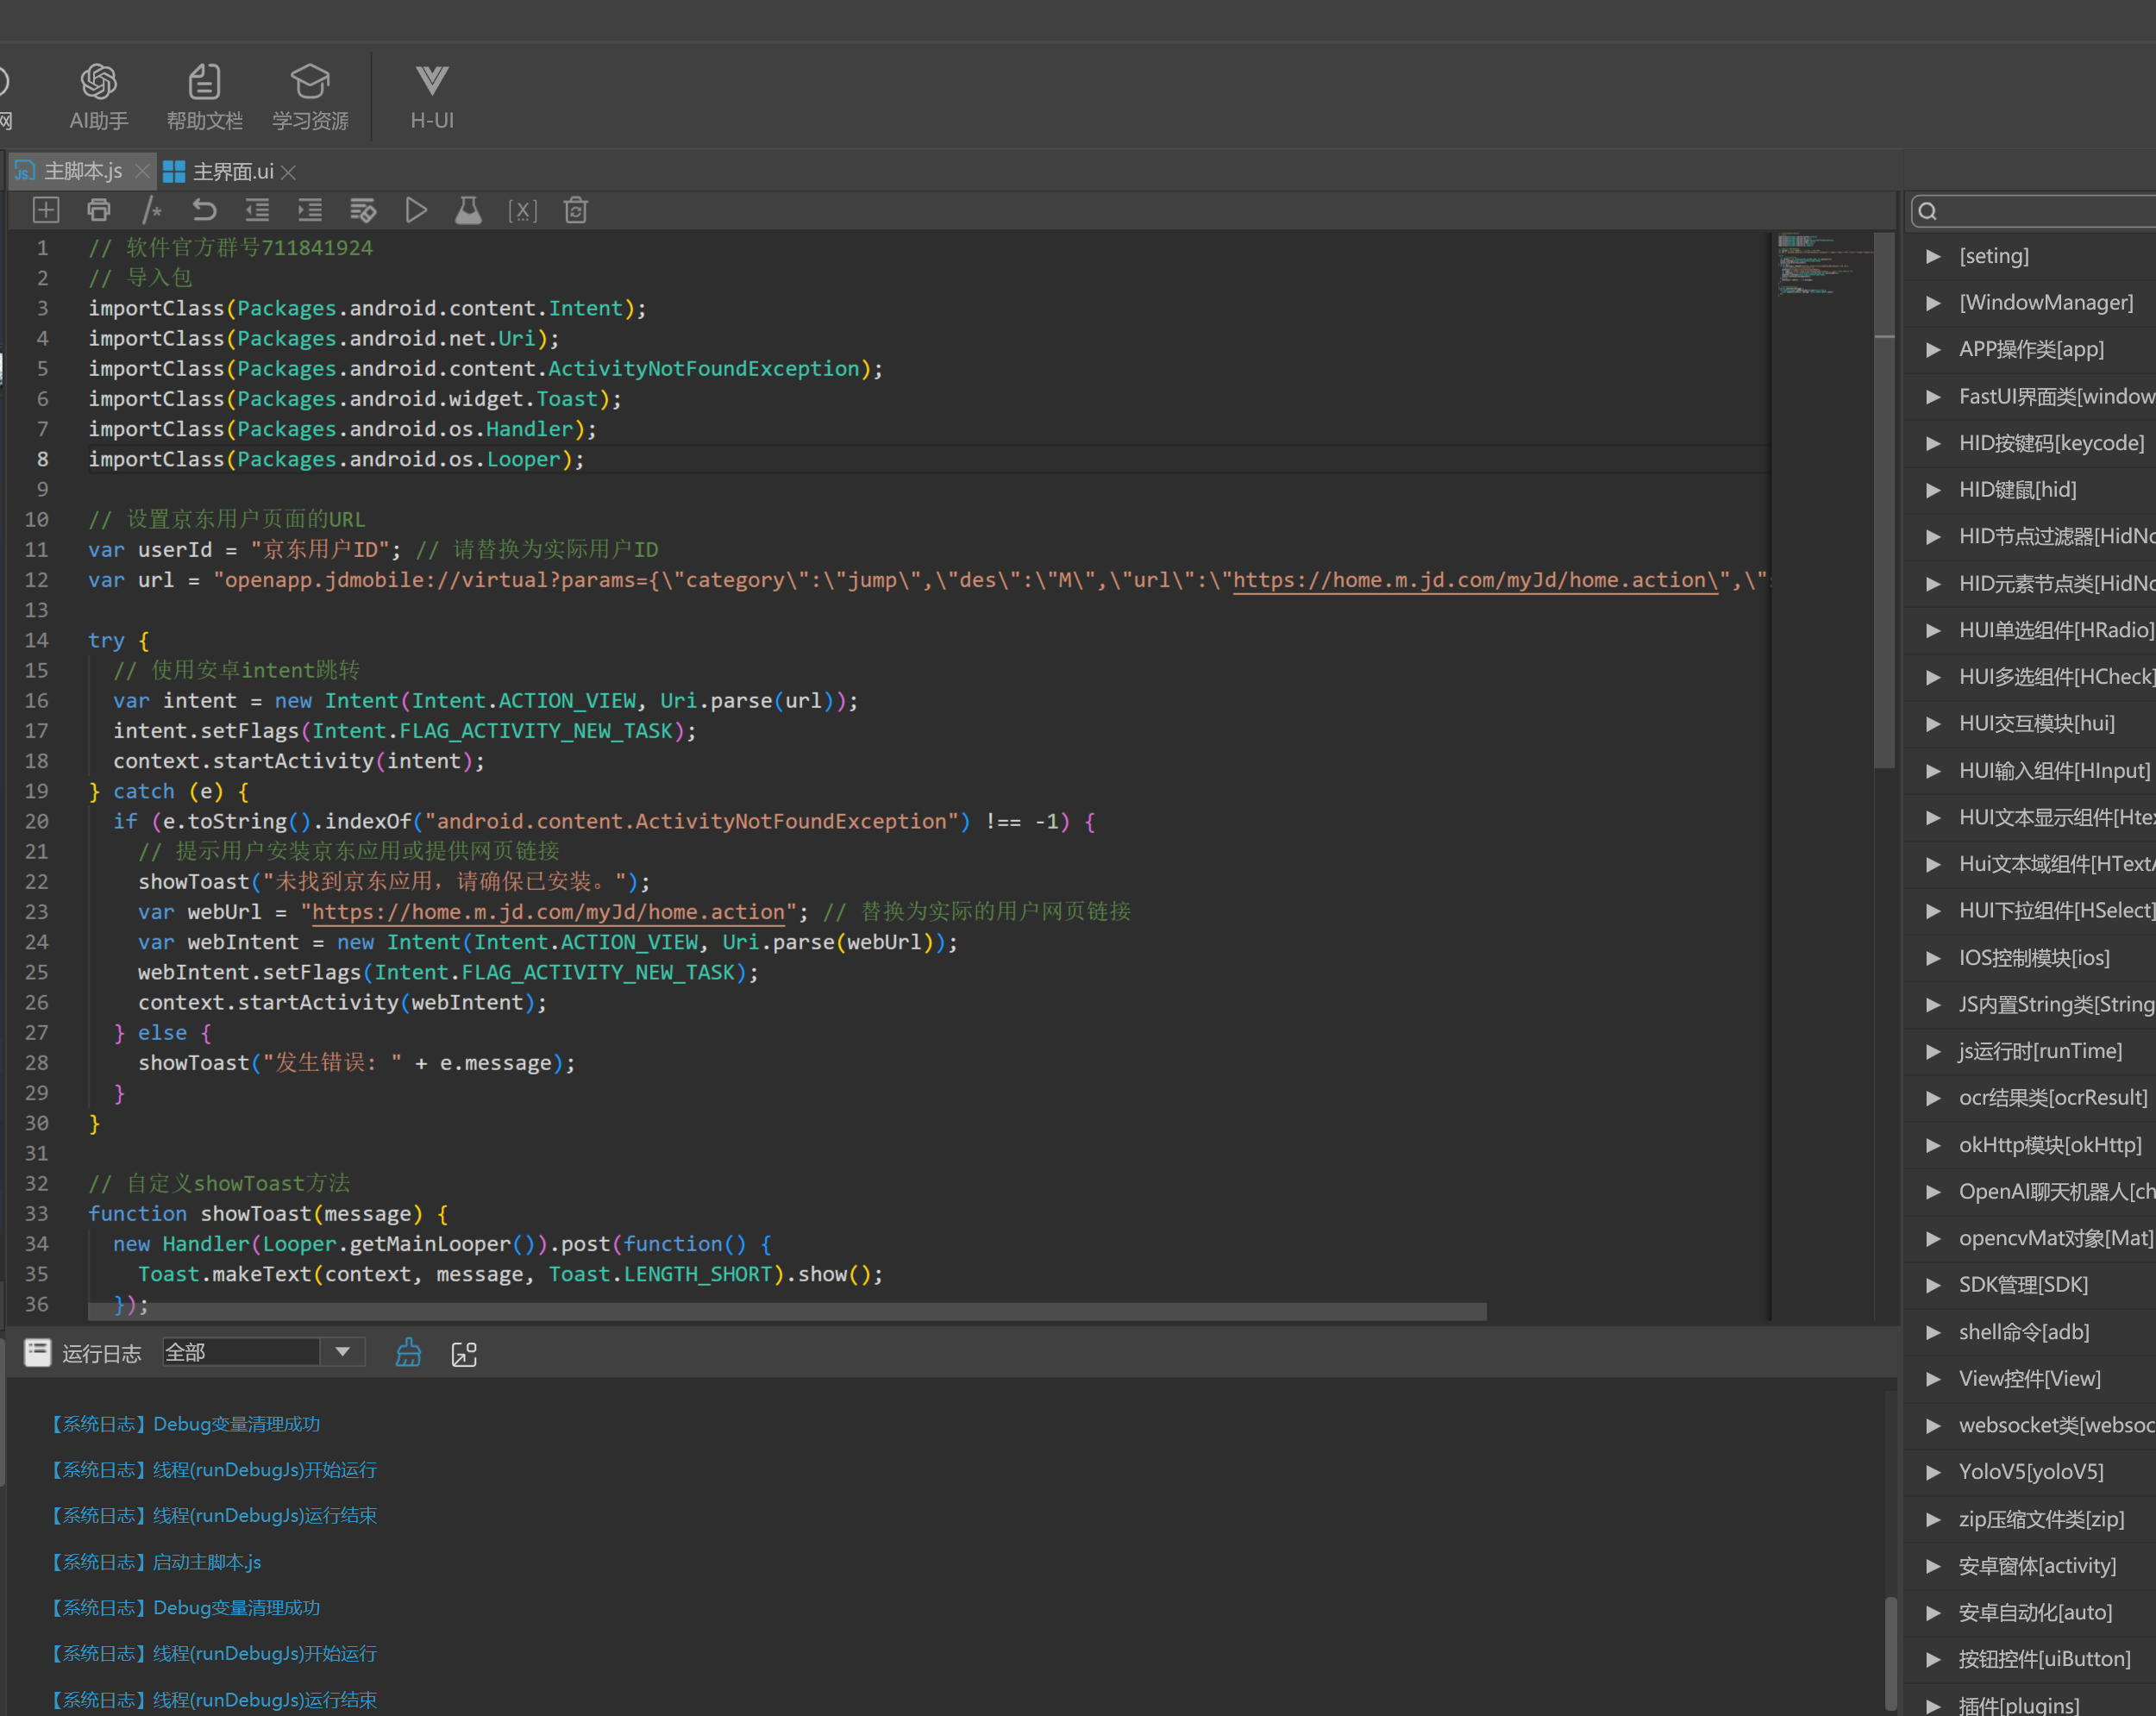The image size is (2156, 1716).
Task: Click log entry 启动主脚本.js
Action: tap(156, 1562)
